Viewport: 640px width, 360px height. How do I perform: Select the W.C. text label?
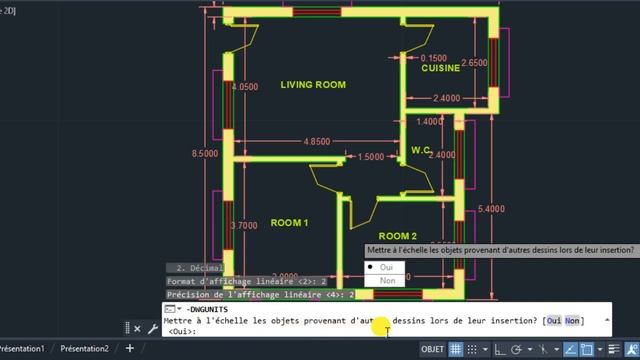point(420,150)
